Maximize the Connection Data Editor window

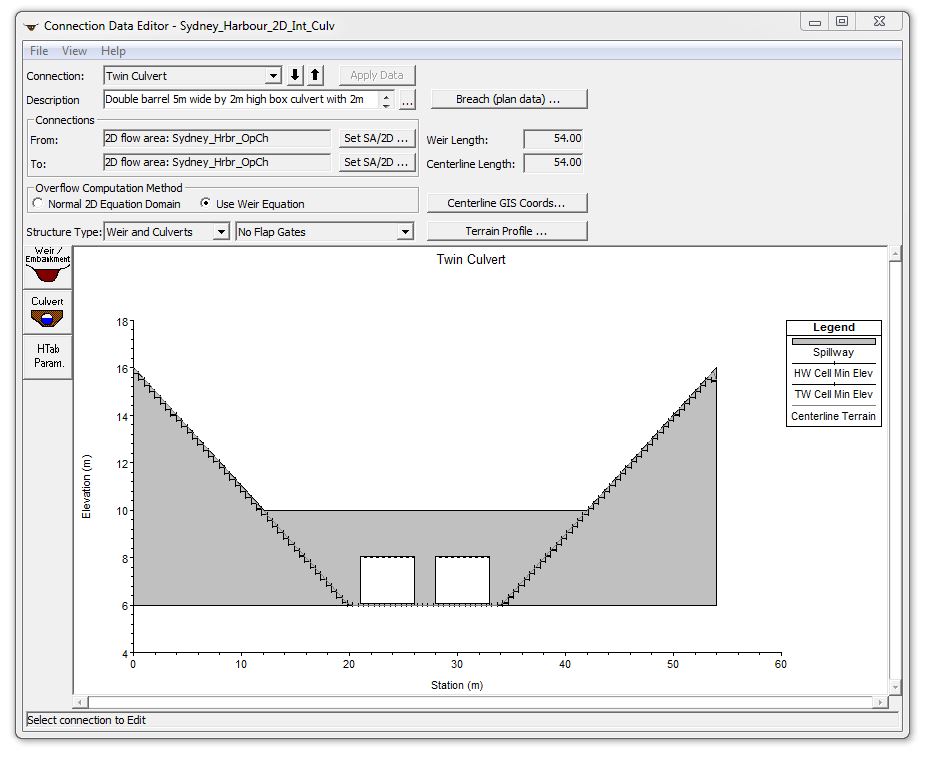click(842, 21)
